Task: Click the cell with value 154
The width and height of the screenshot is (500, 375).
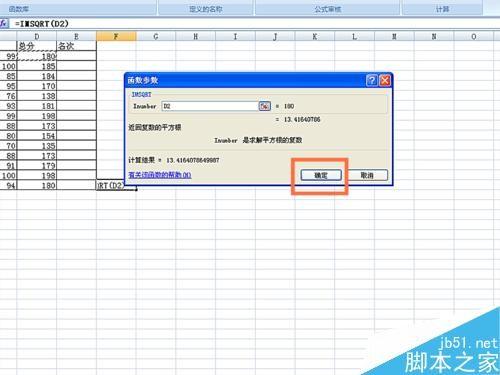Action: click(x=36, y=136)
